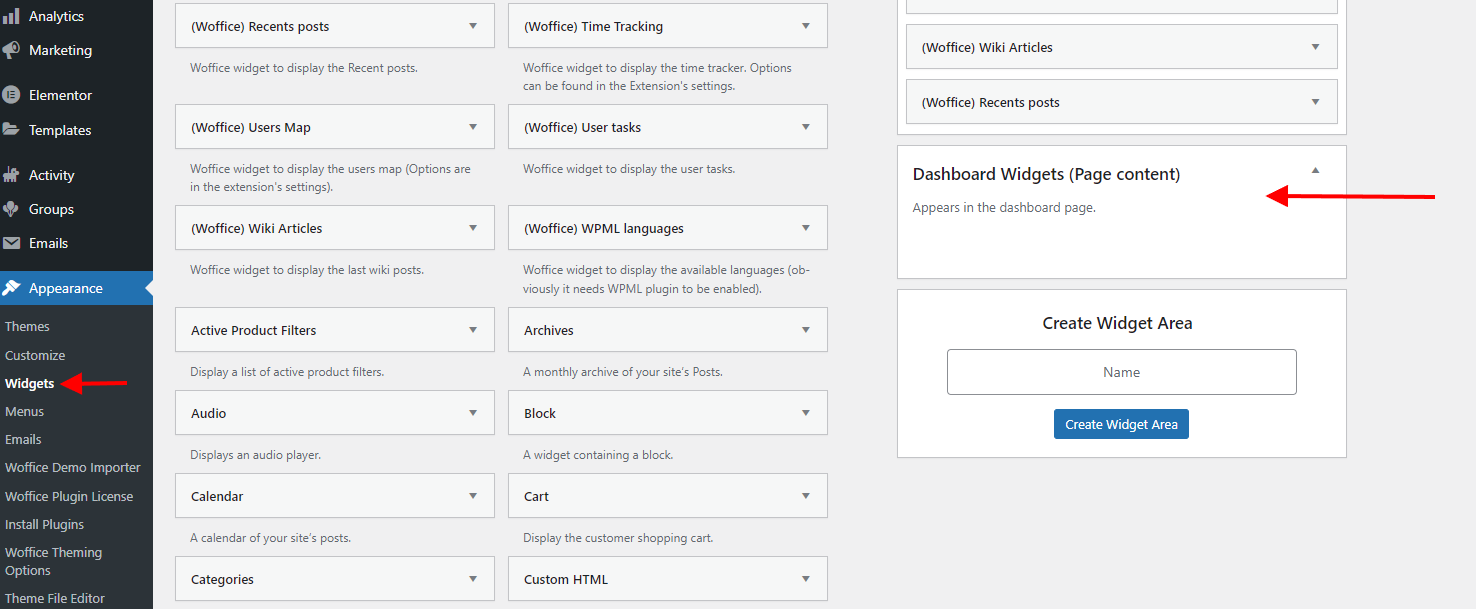1476x609 pixels.
Task: Expand the Calendar widget dropdown arrow
Action: (x=473, y=496)
